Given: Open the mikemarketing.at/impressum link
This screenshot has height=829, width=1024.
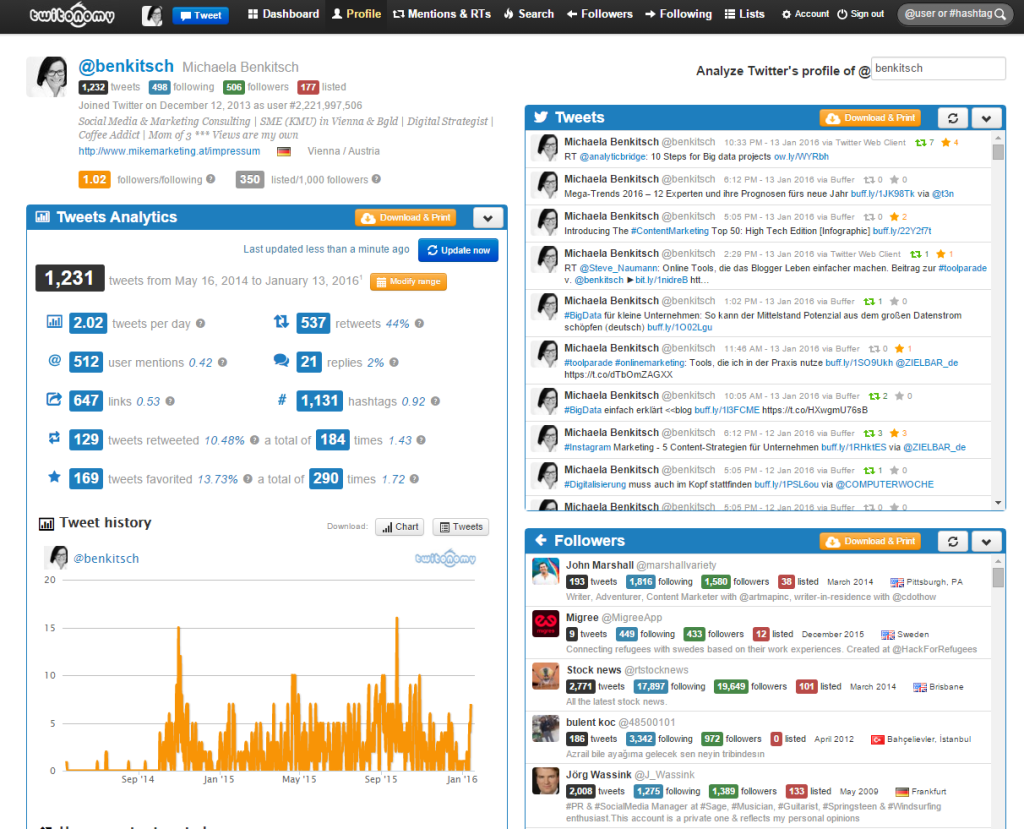Looking at the screenshot, I should 169,151.
